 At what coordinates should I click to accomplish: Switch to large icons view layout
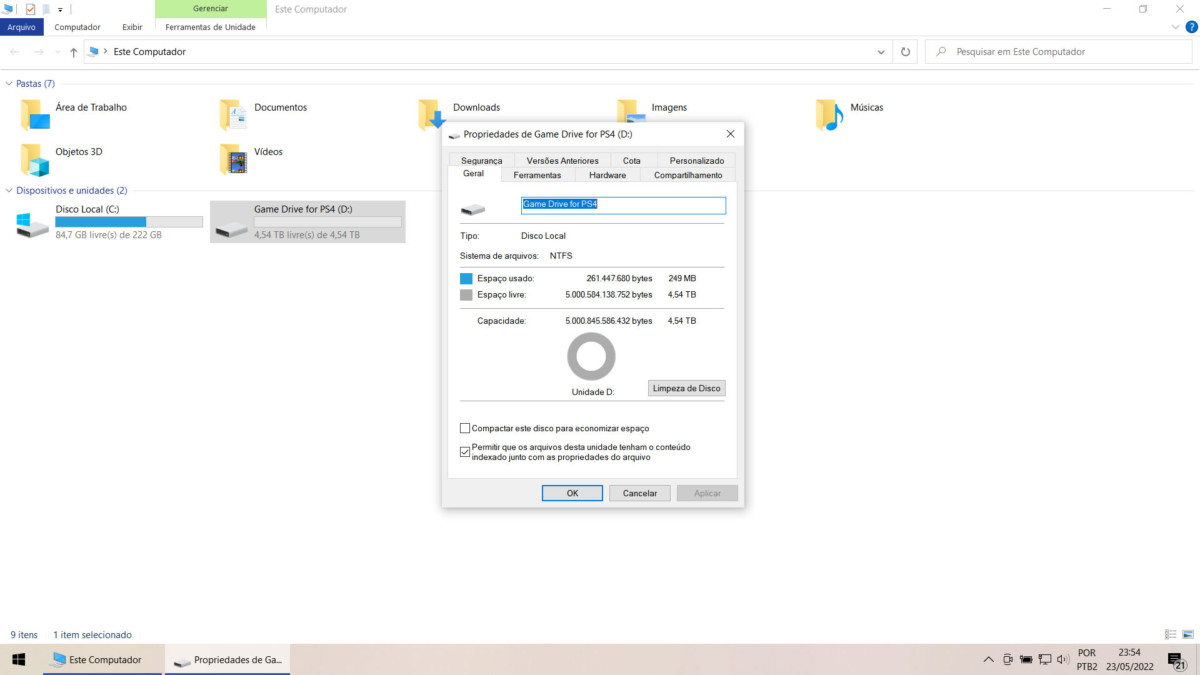(1187, 634)
